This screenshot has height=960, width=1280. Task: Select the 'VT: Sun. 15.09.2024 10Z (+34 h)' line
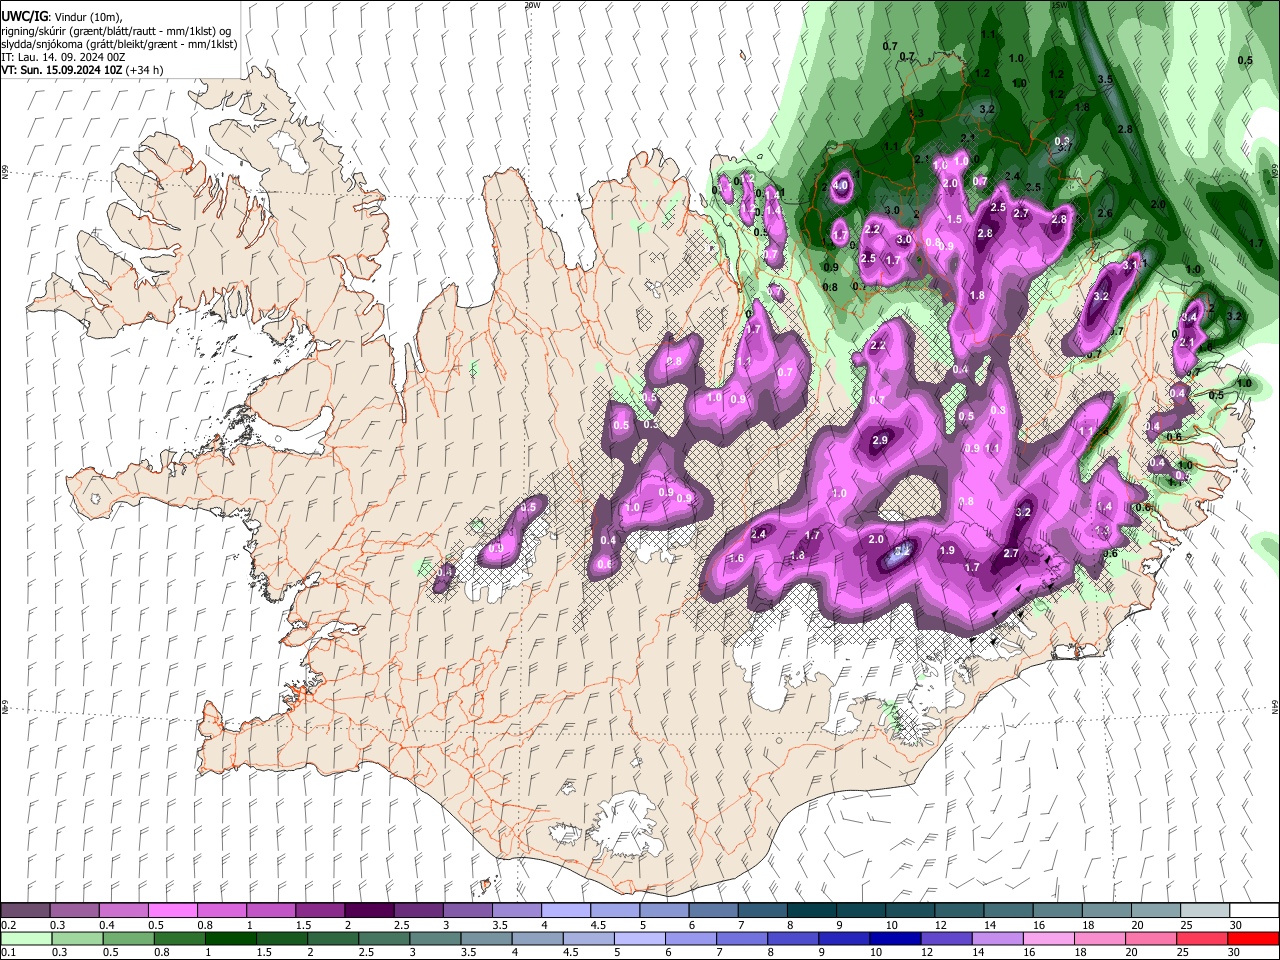coord(82,70)
